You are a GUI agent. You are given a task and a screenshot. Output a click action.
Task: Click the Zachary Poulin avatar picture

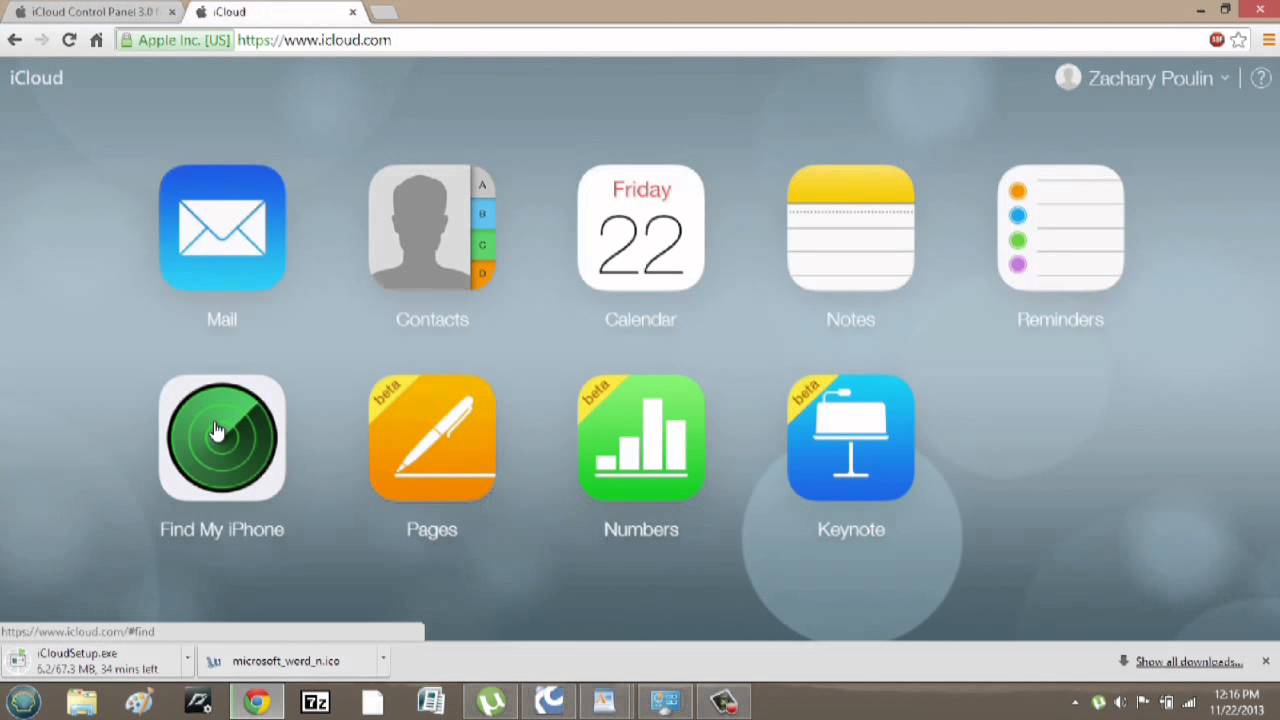click(x=1068, y=78)
